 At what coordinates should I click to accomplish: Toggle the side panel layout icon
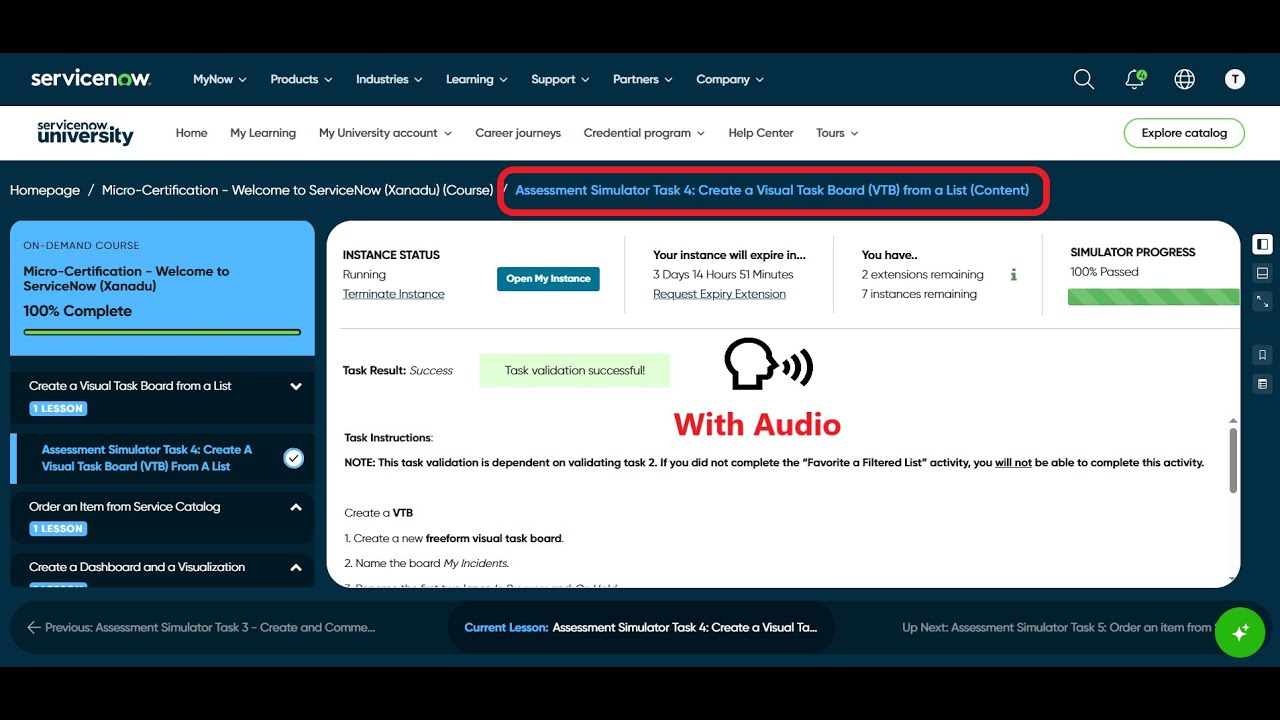pos(1263,245)
